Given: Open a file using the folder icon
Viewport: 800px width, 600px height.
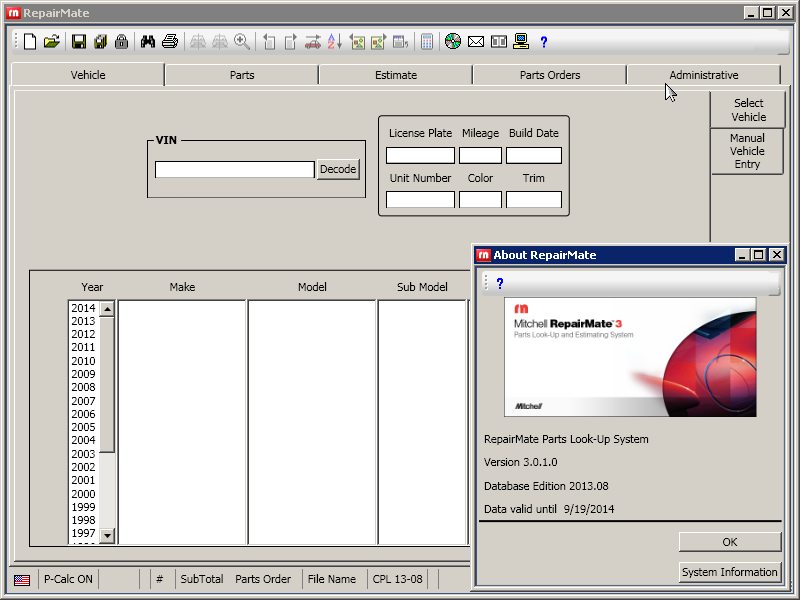Looking at the screenshot, I should coord(52,41).
